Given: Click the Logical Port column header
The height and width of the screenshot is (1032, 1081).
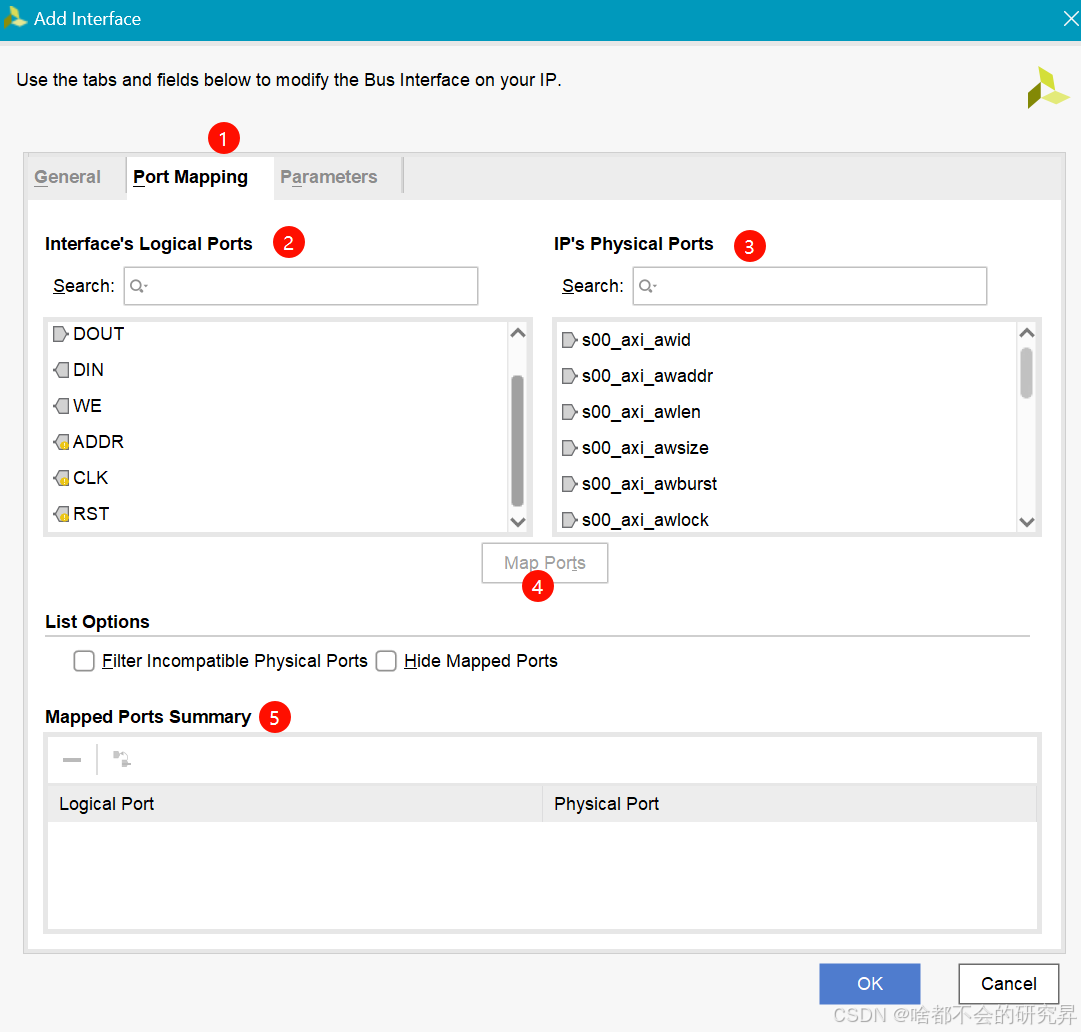Looking at the screenshot, I should click(x=295, y=804).
